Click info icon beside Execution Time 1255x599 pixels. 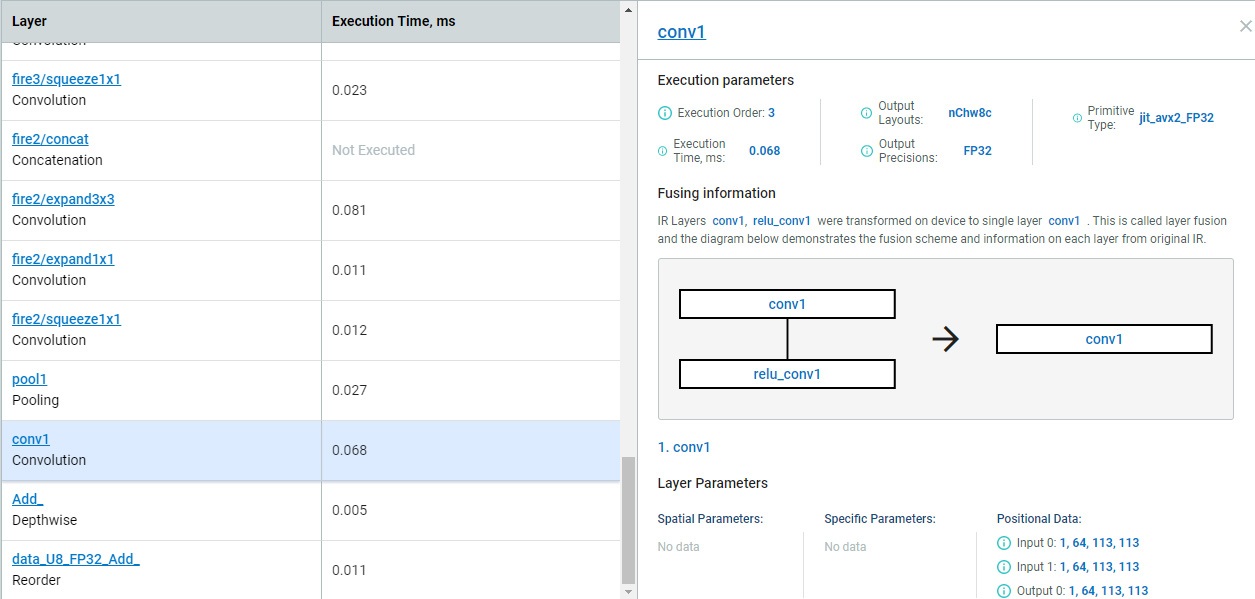[x=663, y=151]
